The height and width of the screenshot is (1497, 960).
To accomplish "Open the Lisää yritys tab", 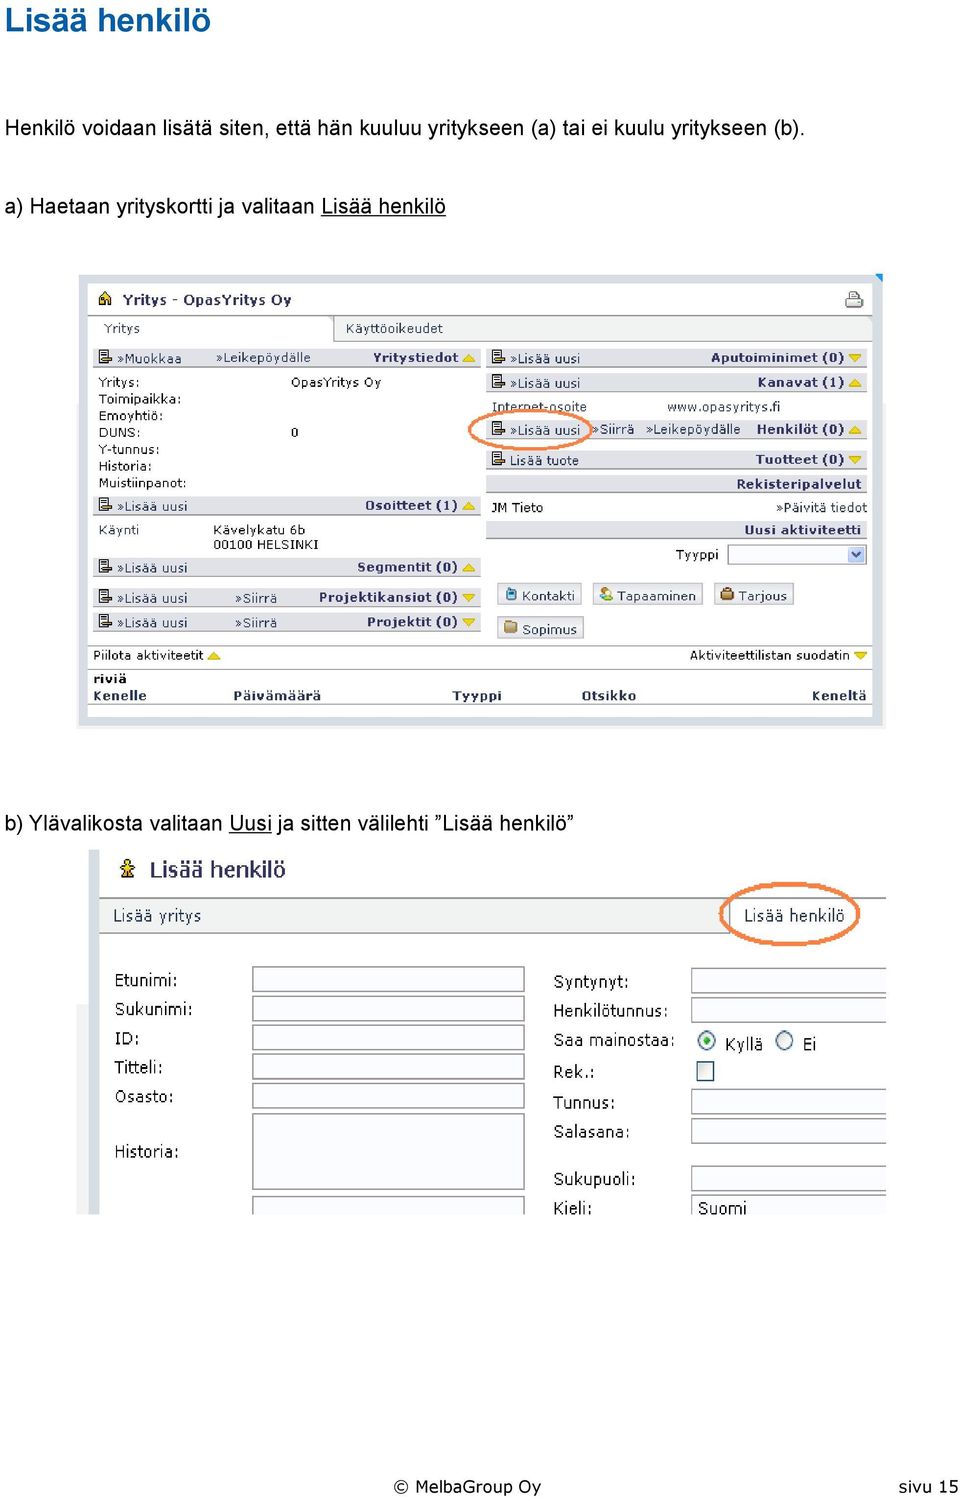I will pos(157,916).
